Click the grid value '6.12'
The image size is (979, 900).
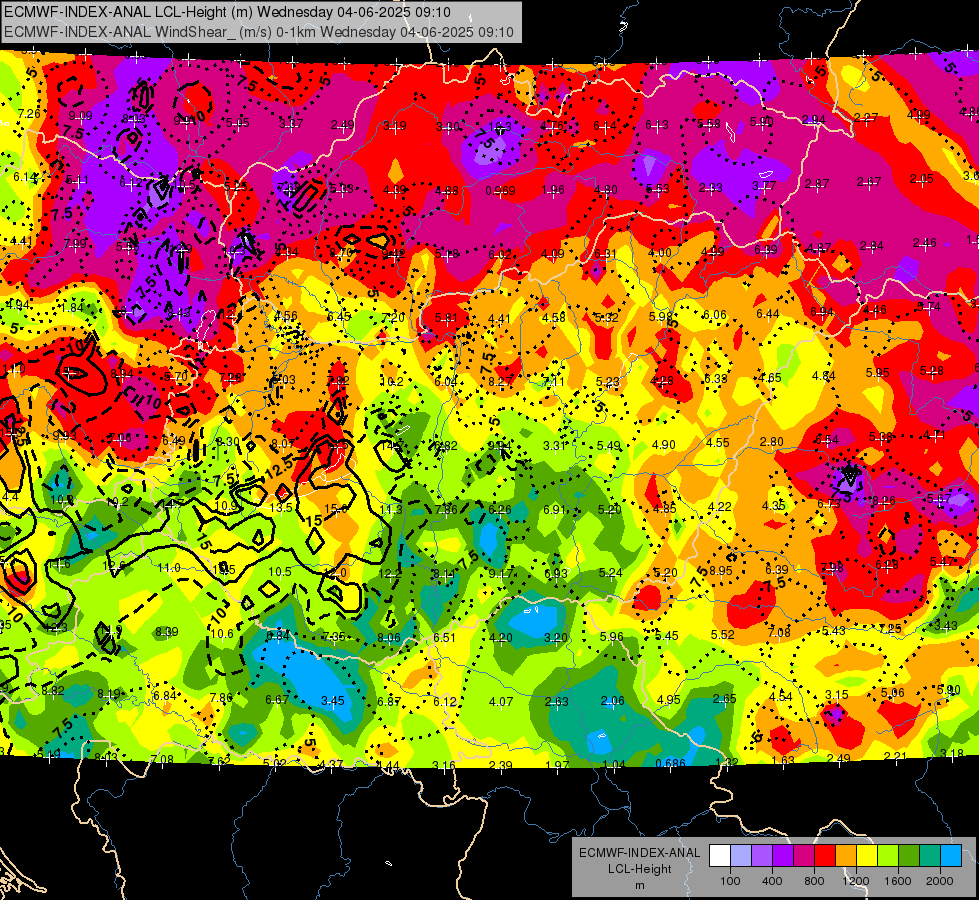(445, 702)
